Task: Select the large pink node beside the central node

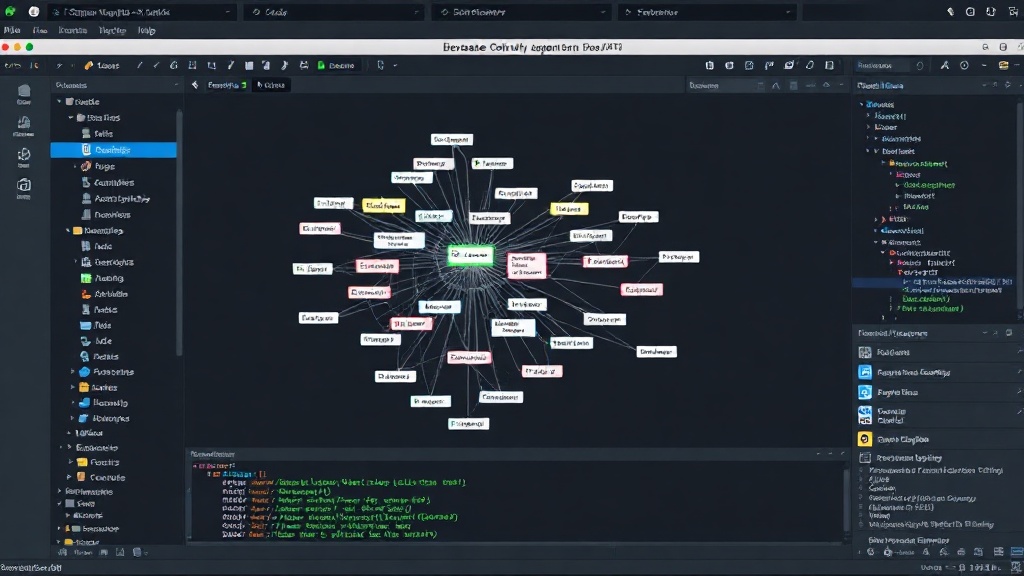Action: click(x=526, y=265)
